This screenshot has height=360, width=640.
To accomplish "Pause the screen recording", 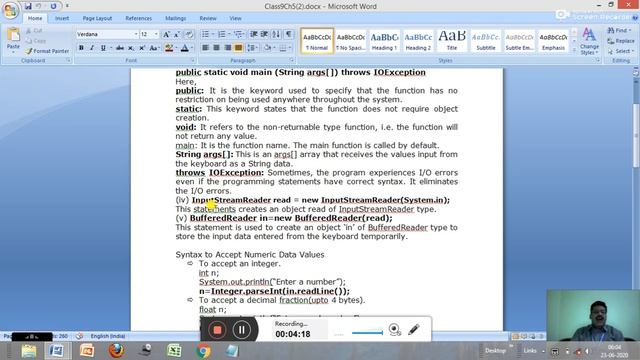I will point(242,330).
